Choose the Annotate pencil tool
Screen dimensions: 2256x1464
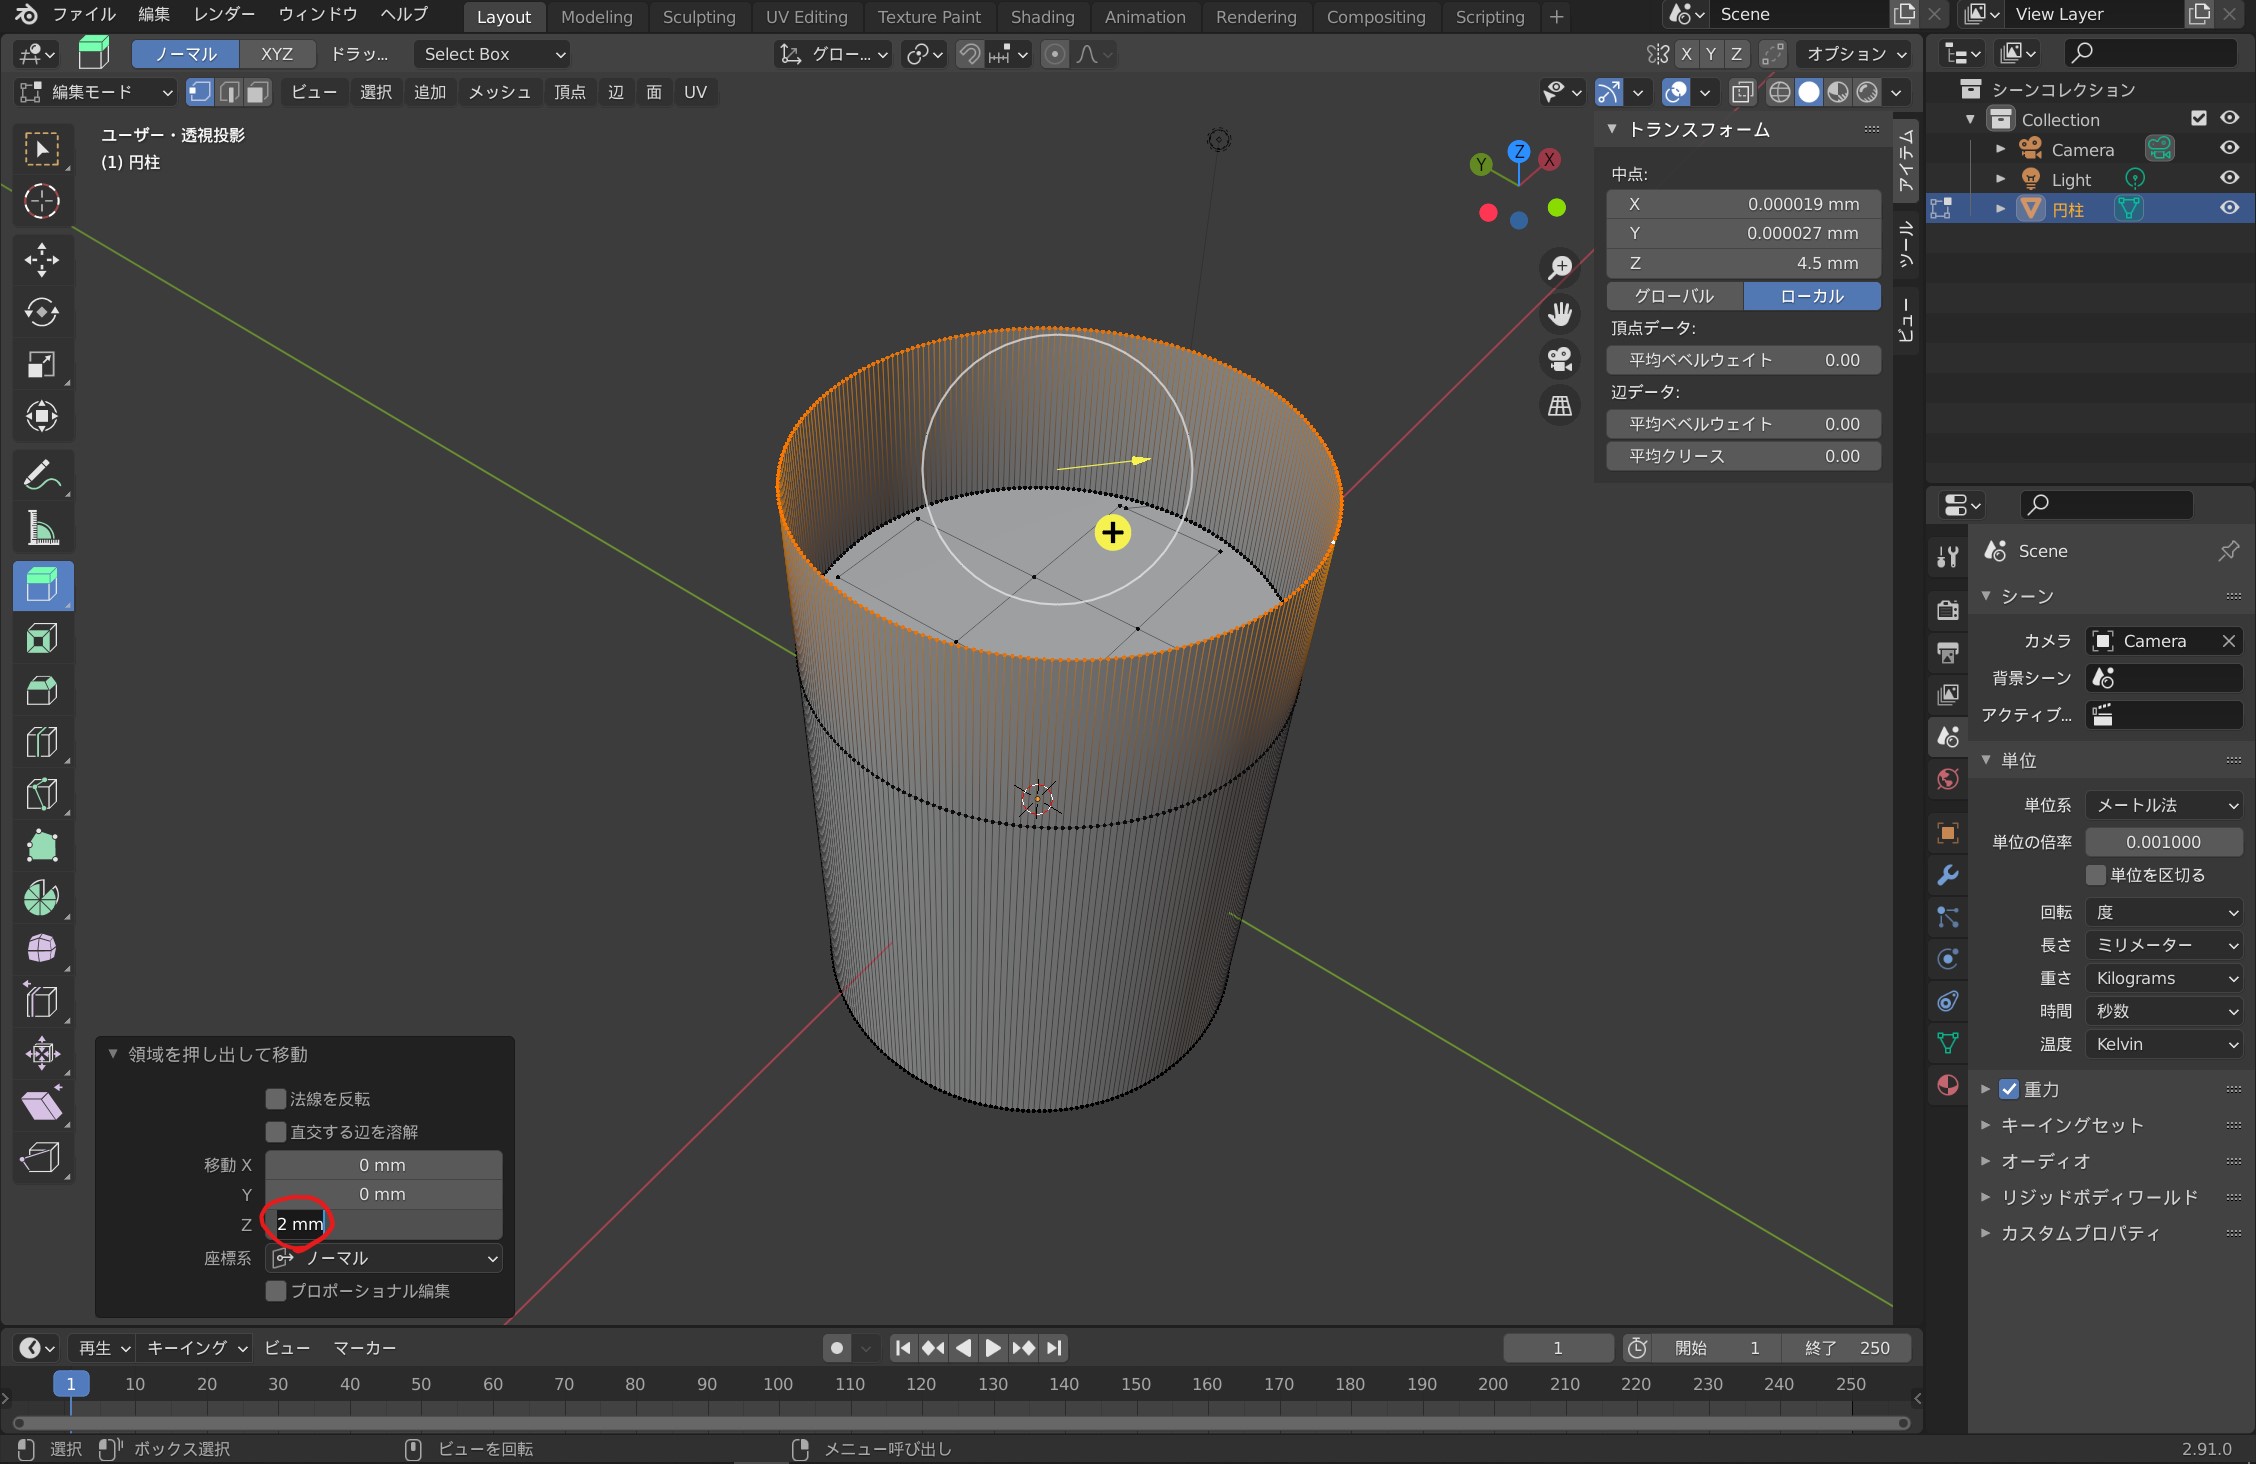(41, 475)
